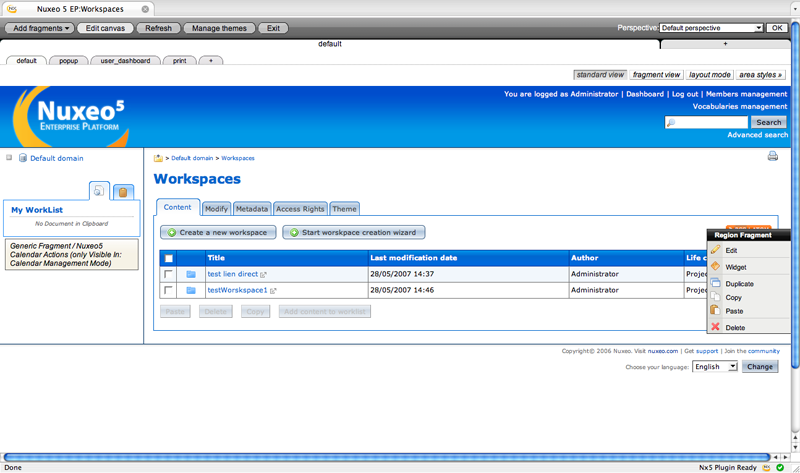
Task: Click the pencil Edit icon in Region Fragment
Action: coord(715,250)
